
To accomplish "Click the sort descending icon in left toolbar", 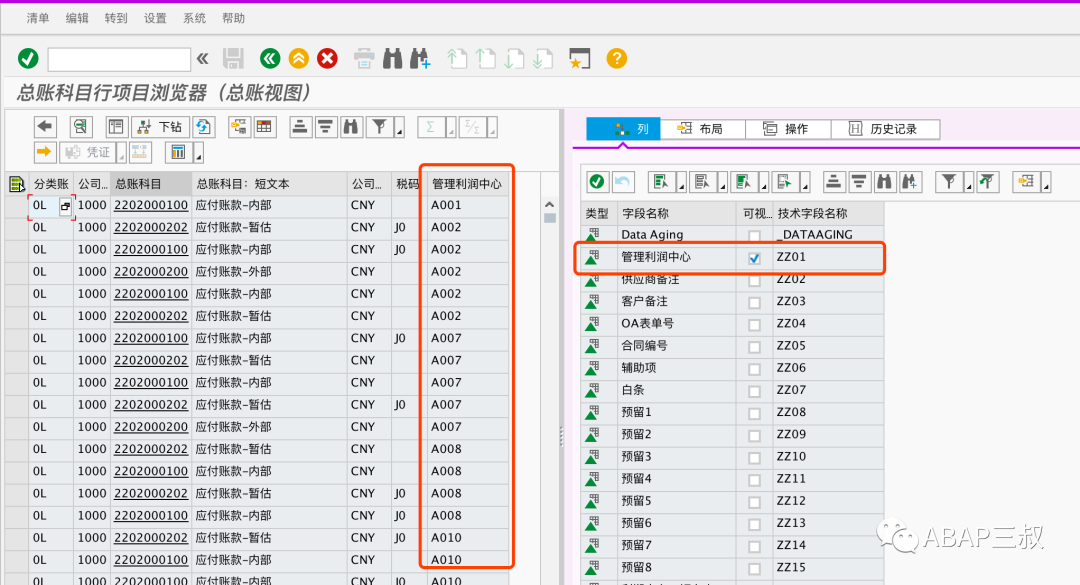I will pos(325,127).
